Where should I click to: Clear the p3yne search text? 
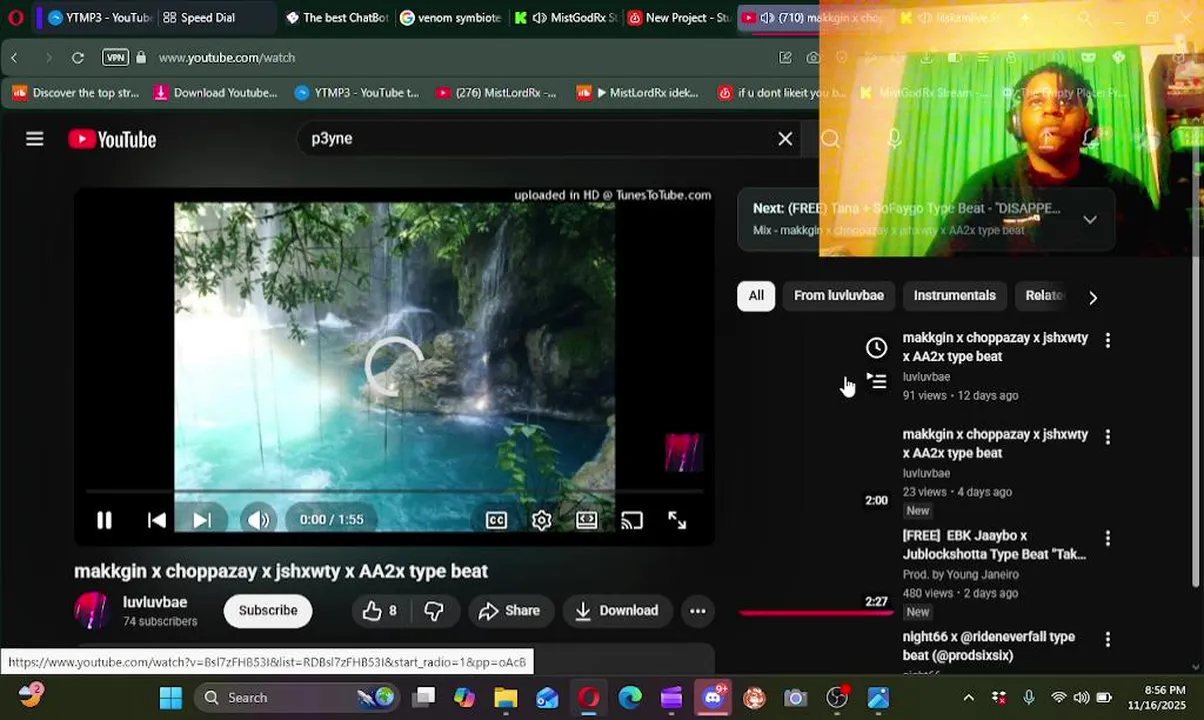(x=785, y=139)
